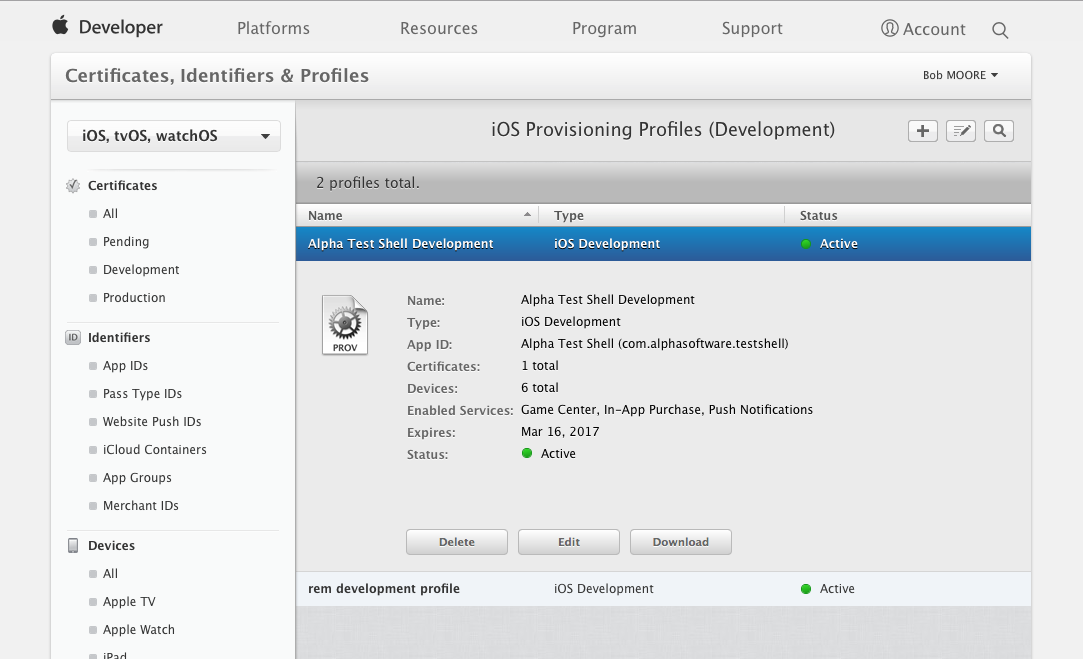Click the Identifiers ID icon
This screenshot has width=1083, height=659.
(73, 337)
